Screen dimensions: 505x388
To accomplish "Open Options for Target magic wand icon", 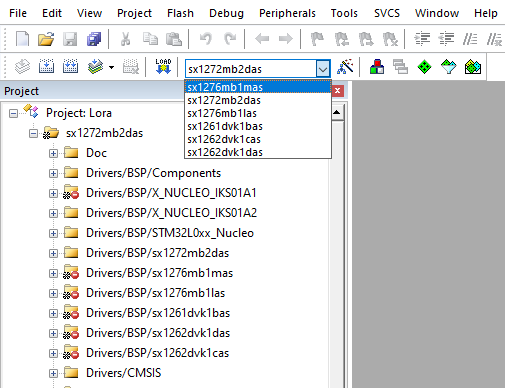I will point(345,67).
